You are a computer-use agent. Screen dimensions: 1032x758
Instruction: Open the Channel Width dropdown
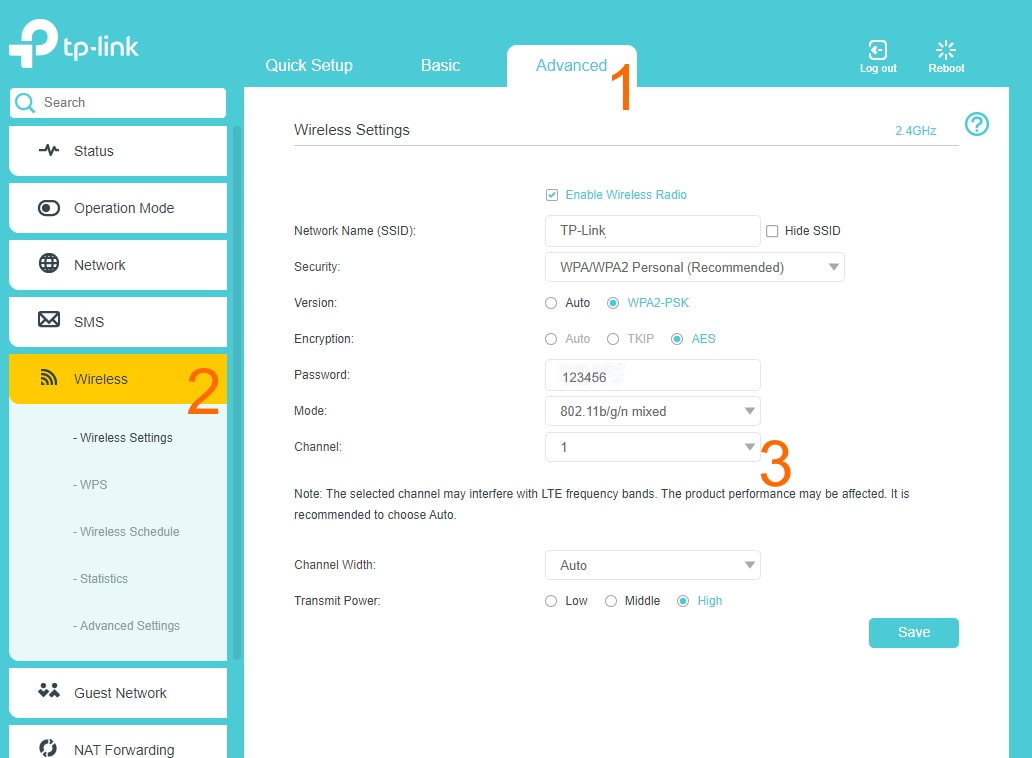652,565
